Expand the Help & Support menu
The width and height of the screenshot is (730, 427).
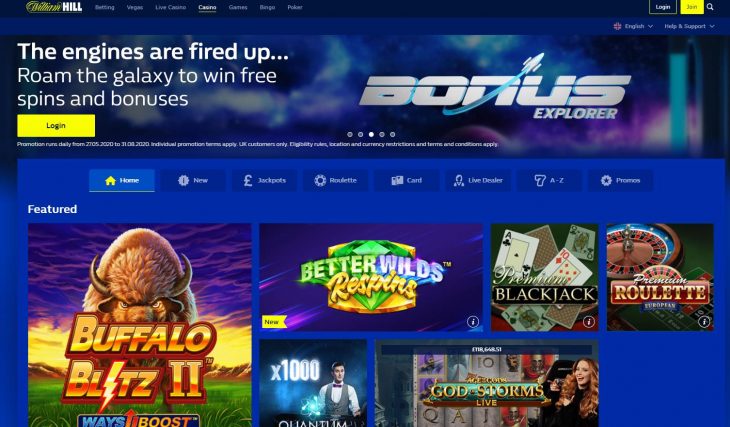[689, 26]
